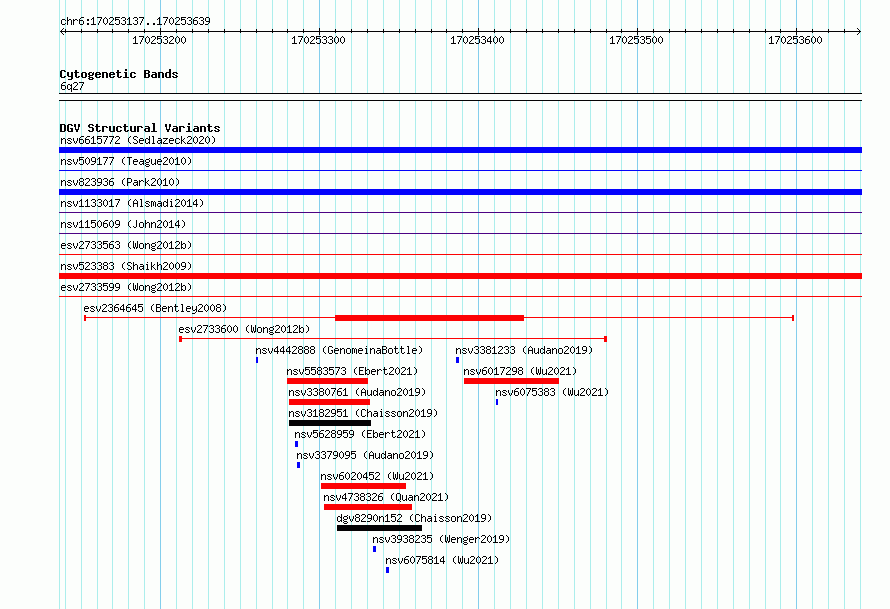
Task: Click the nsv523383 (Shaikh2009) label
Action: coord(126,266)
